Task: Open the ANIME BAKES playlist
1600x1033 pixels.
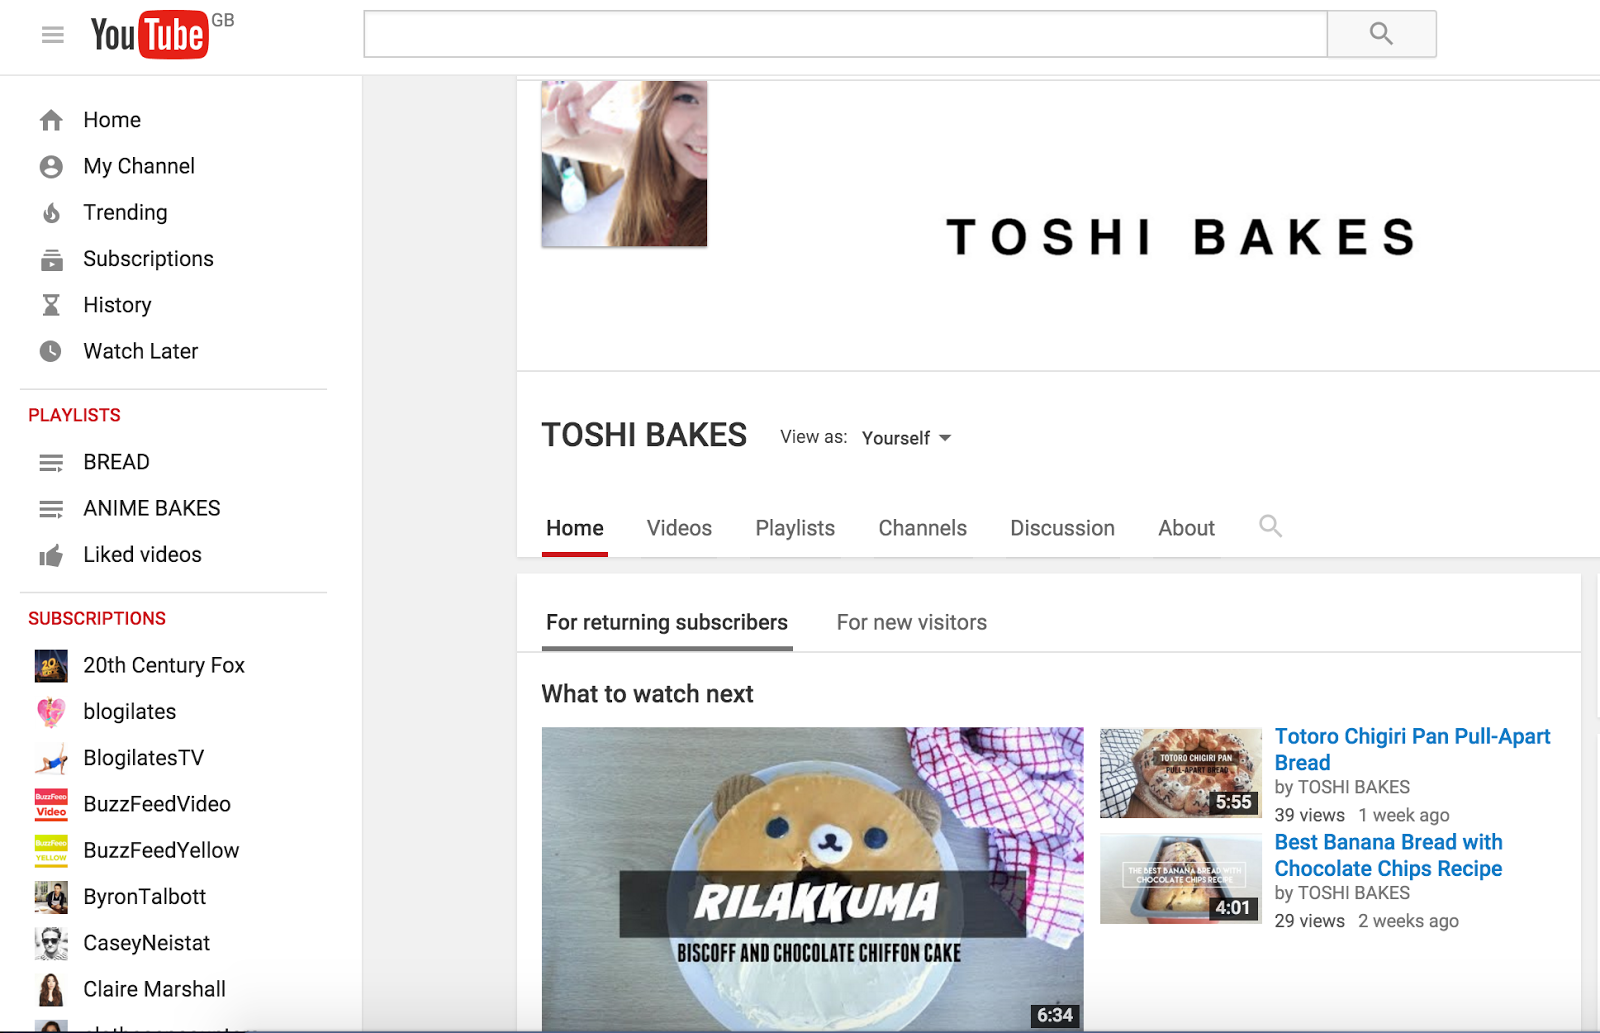Action: coord(152,508)
